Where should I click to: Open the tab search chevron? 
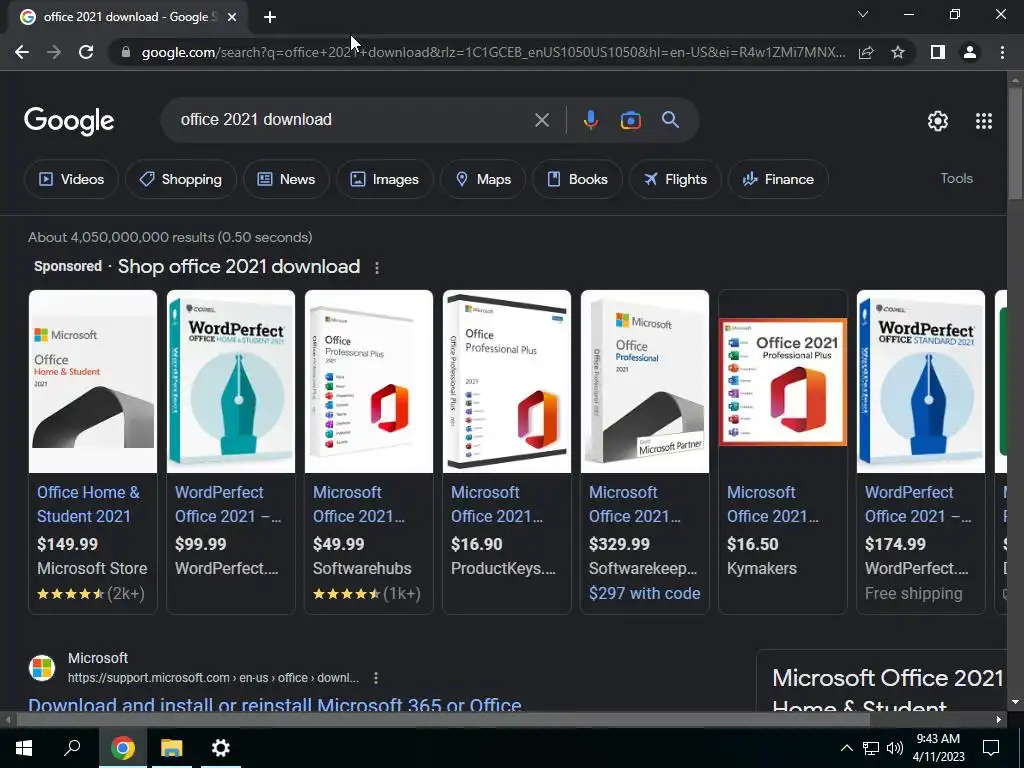point(863,14)
